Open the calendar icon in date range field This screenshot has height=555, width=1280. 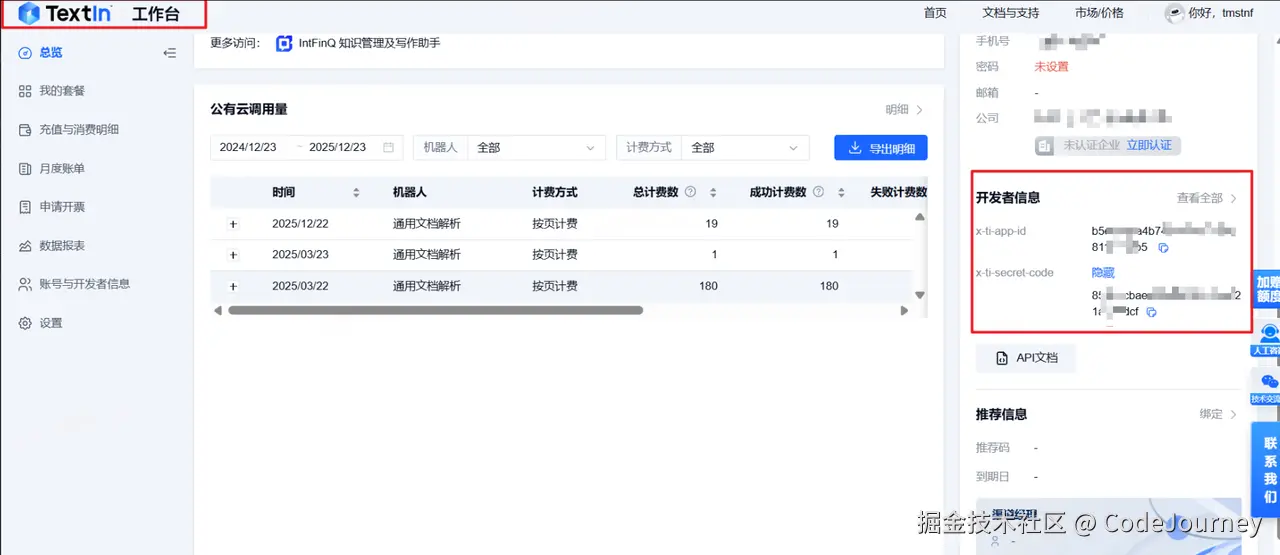tap(389, 147)
